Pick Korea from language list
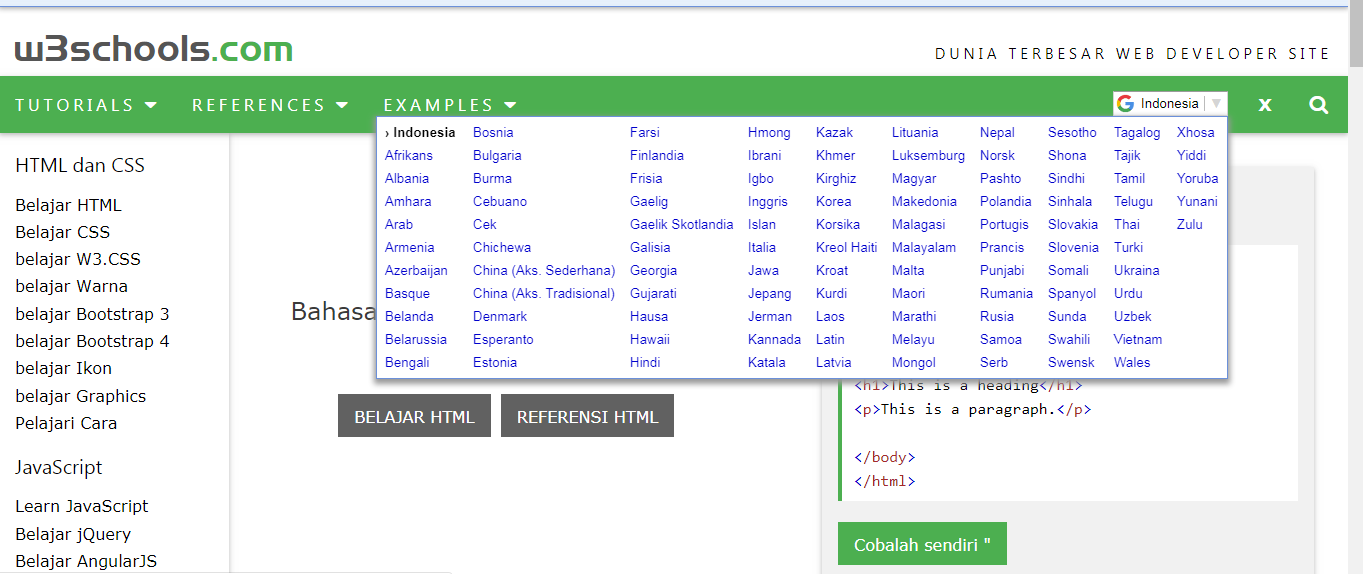This screenshot has height=574, width=1363. pos(833,201)
